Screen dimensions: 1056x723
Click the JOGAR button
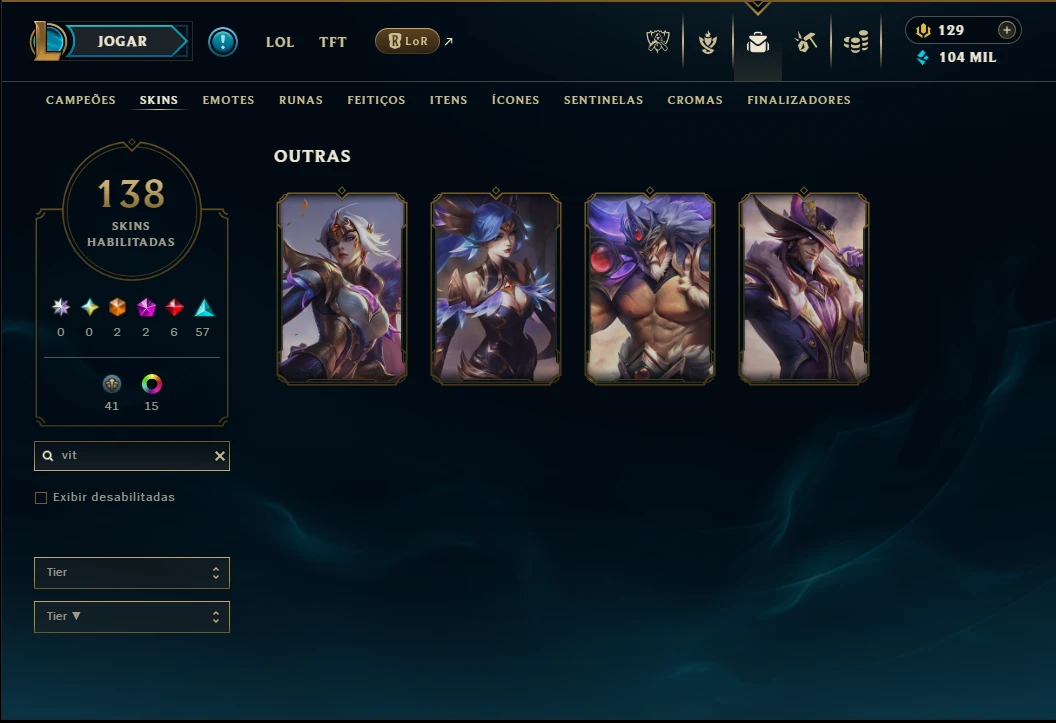[125, 41]
